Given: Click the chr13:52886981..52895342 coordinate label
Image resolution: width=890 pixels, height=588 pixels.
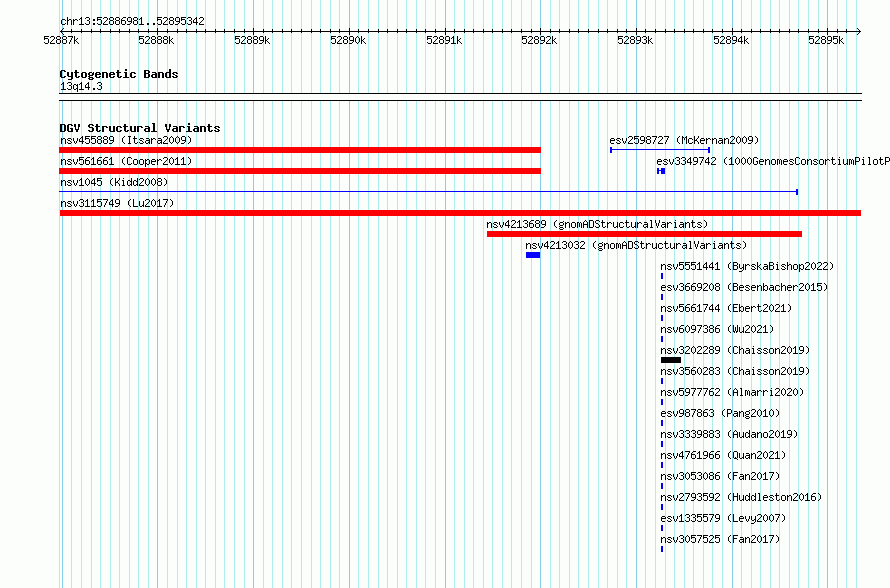Looking at the screenshot, I should [132, 21].
